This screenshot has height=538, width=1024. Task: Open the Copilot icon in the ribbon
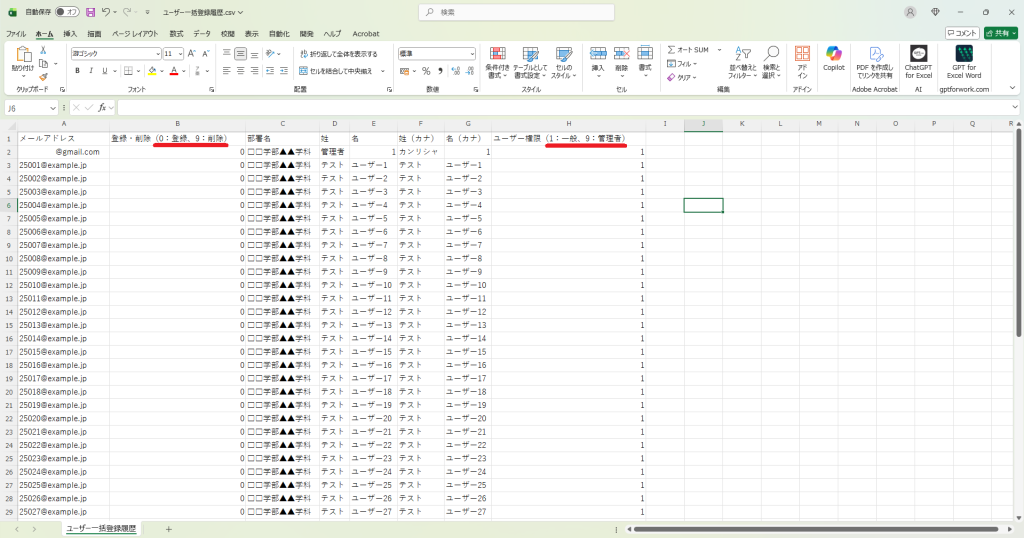833,58
